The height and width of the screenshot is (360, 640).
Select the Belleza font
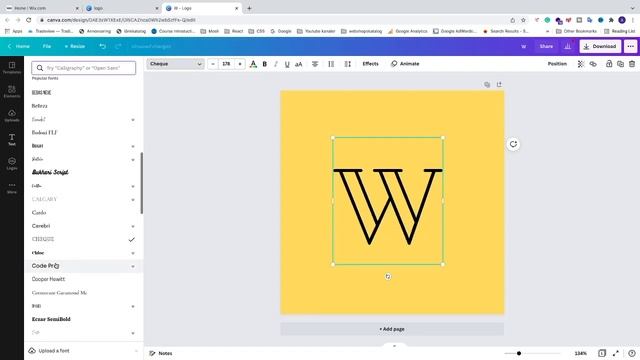pyautogui.click(x=40, y=106)
